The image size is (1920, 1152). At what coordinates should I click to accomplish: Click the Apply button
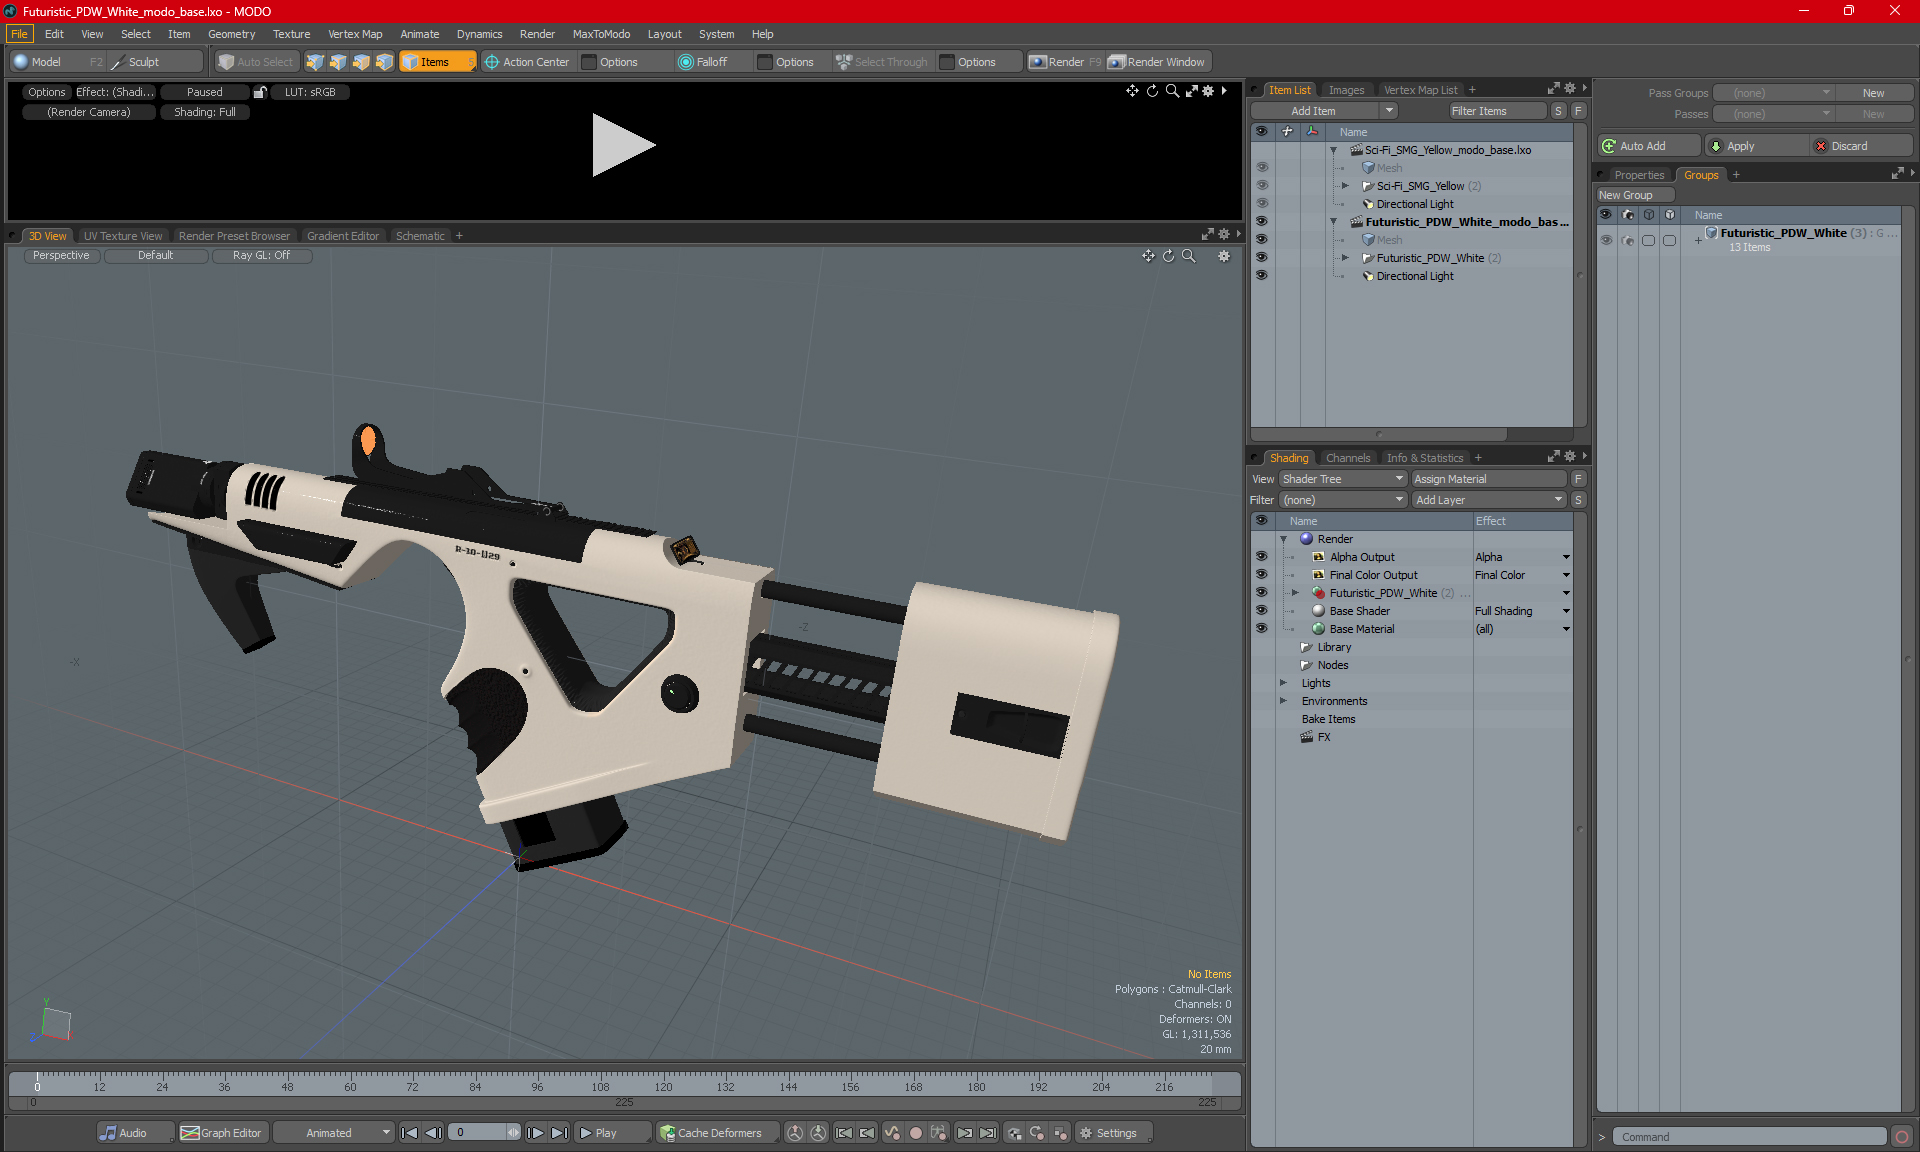[x=1755, y=146]
